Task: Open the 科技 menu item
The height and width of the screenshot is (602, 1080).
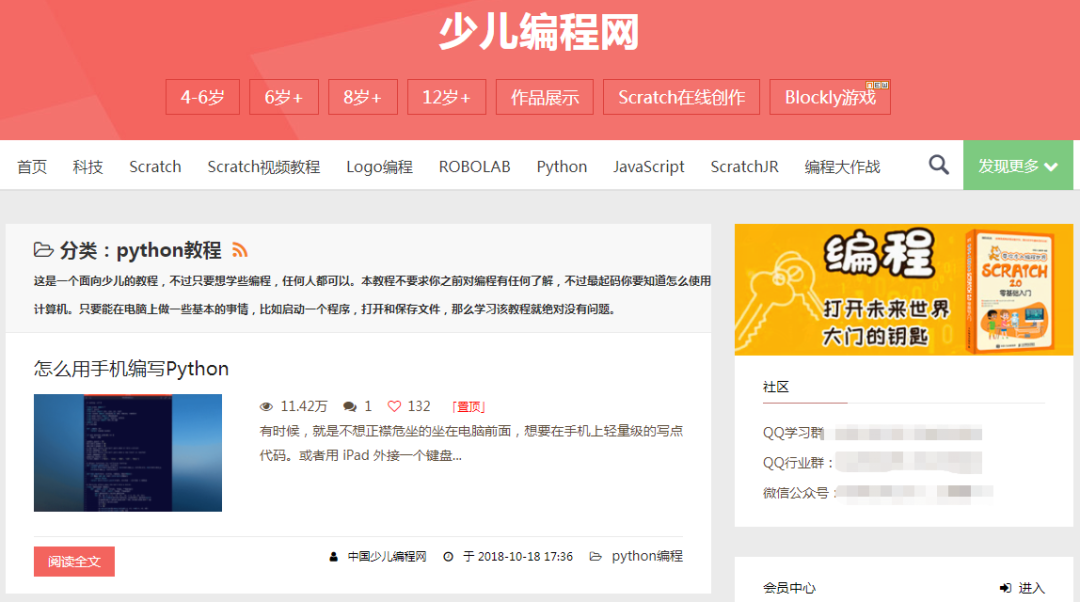Action: 87,167
